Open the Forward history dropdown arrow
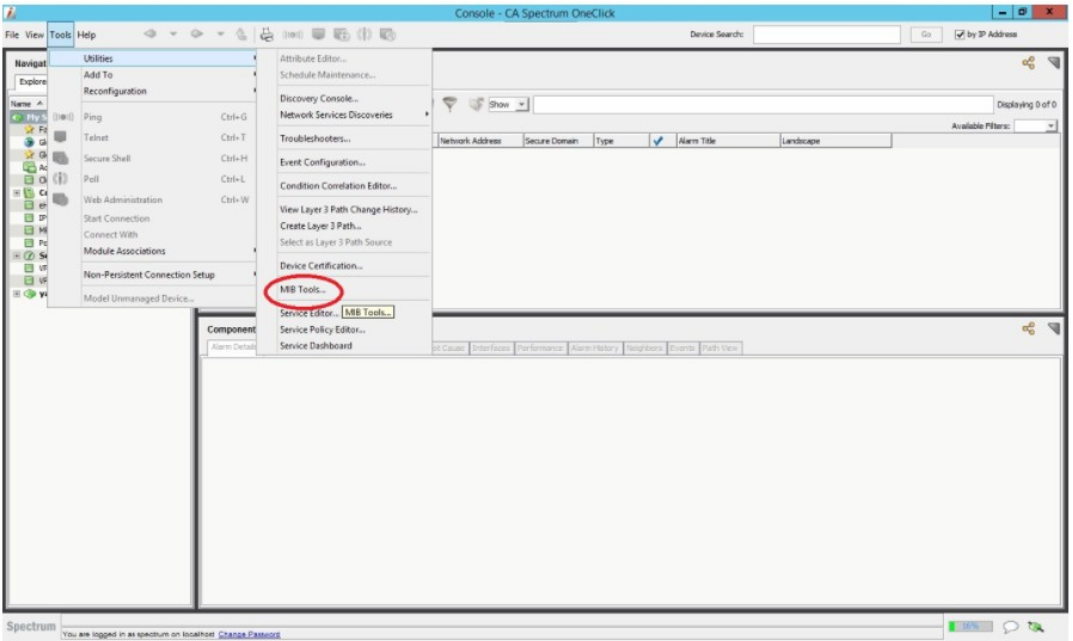1073x641 pixels. [x=220, y=34]
